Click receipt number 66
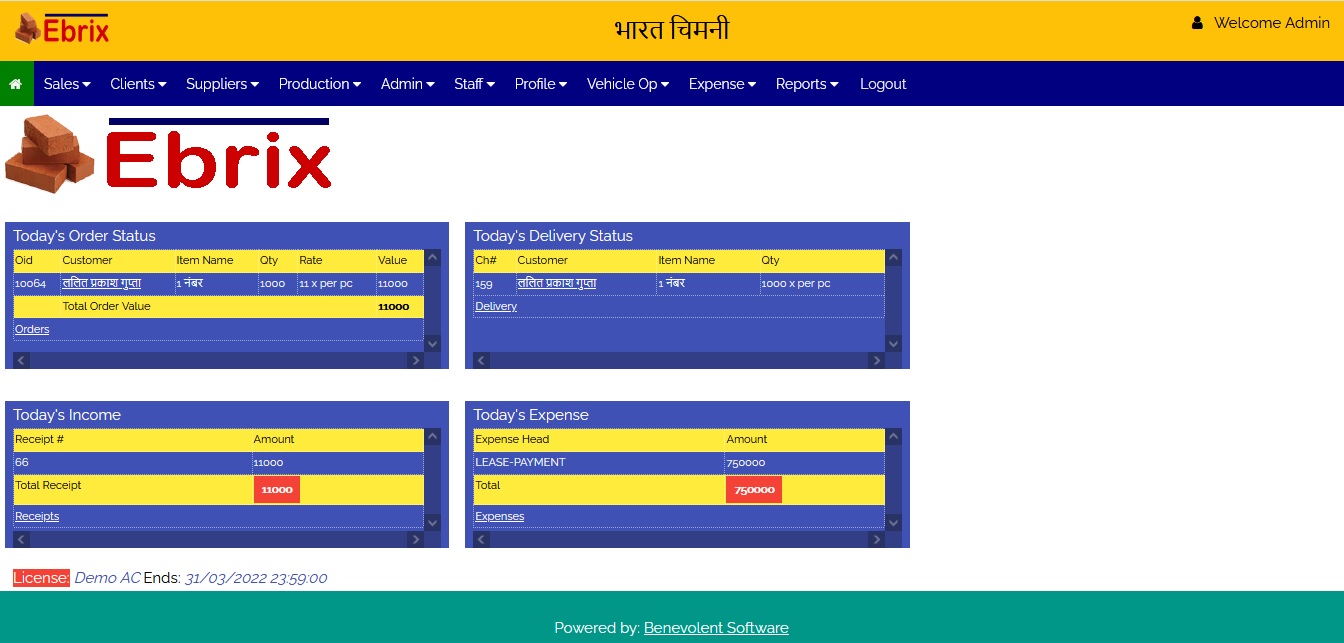 click(x=22, y=463)
